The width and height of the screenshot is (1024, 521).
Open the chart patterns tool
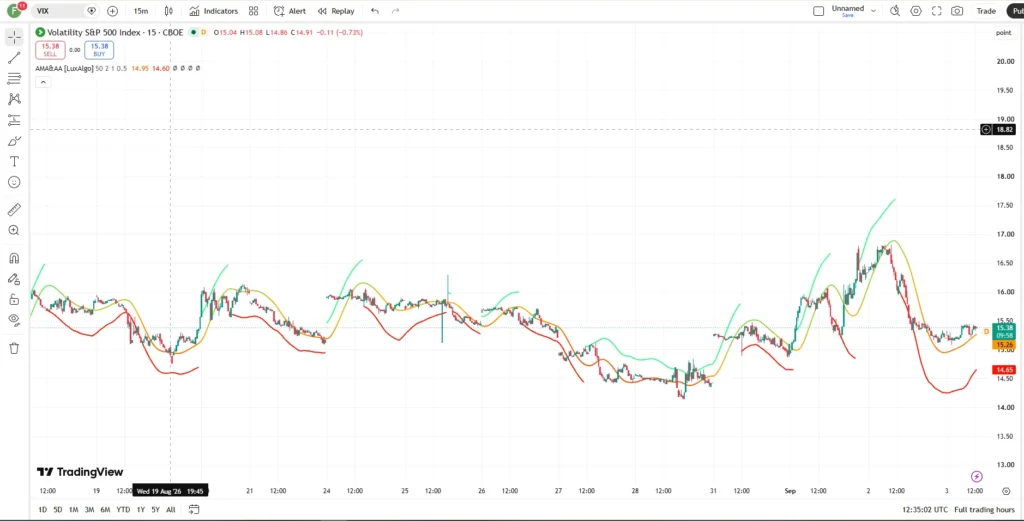pyautogui.click(x=14, y=99)
